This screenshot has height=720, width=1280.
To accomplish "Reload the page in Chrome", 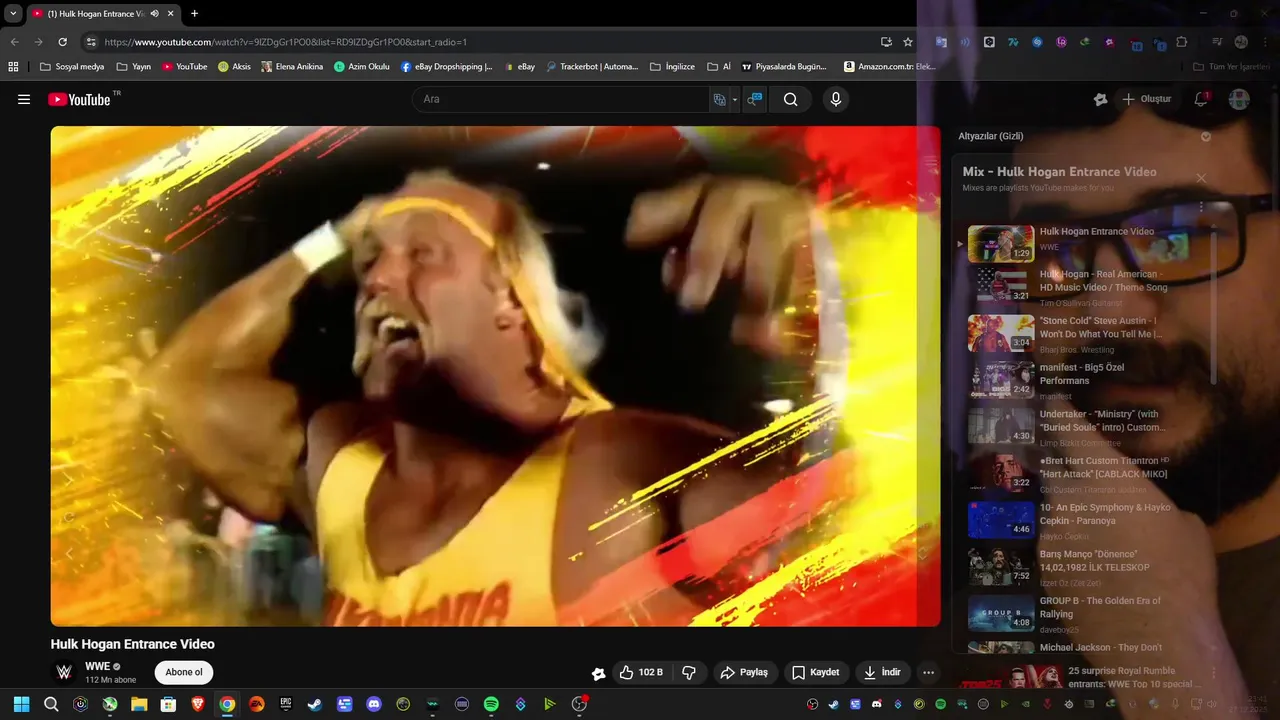I will coord(62,42).
